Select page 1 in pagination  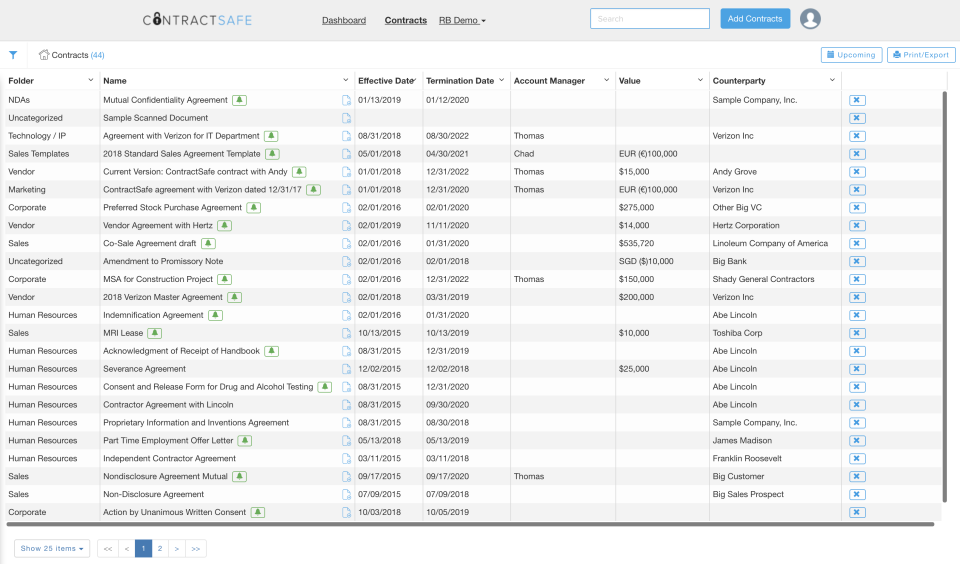click(143, 548)
